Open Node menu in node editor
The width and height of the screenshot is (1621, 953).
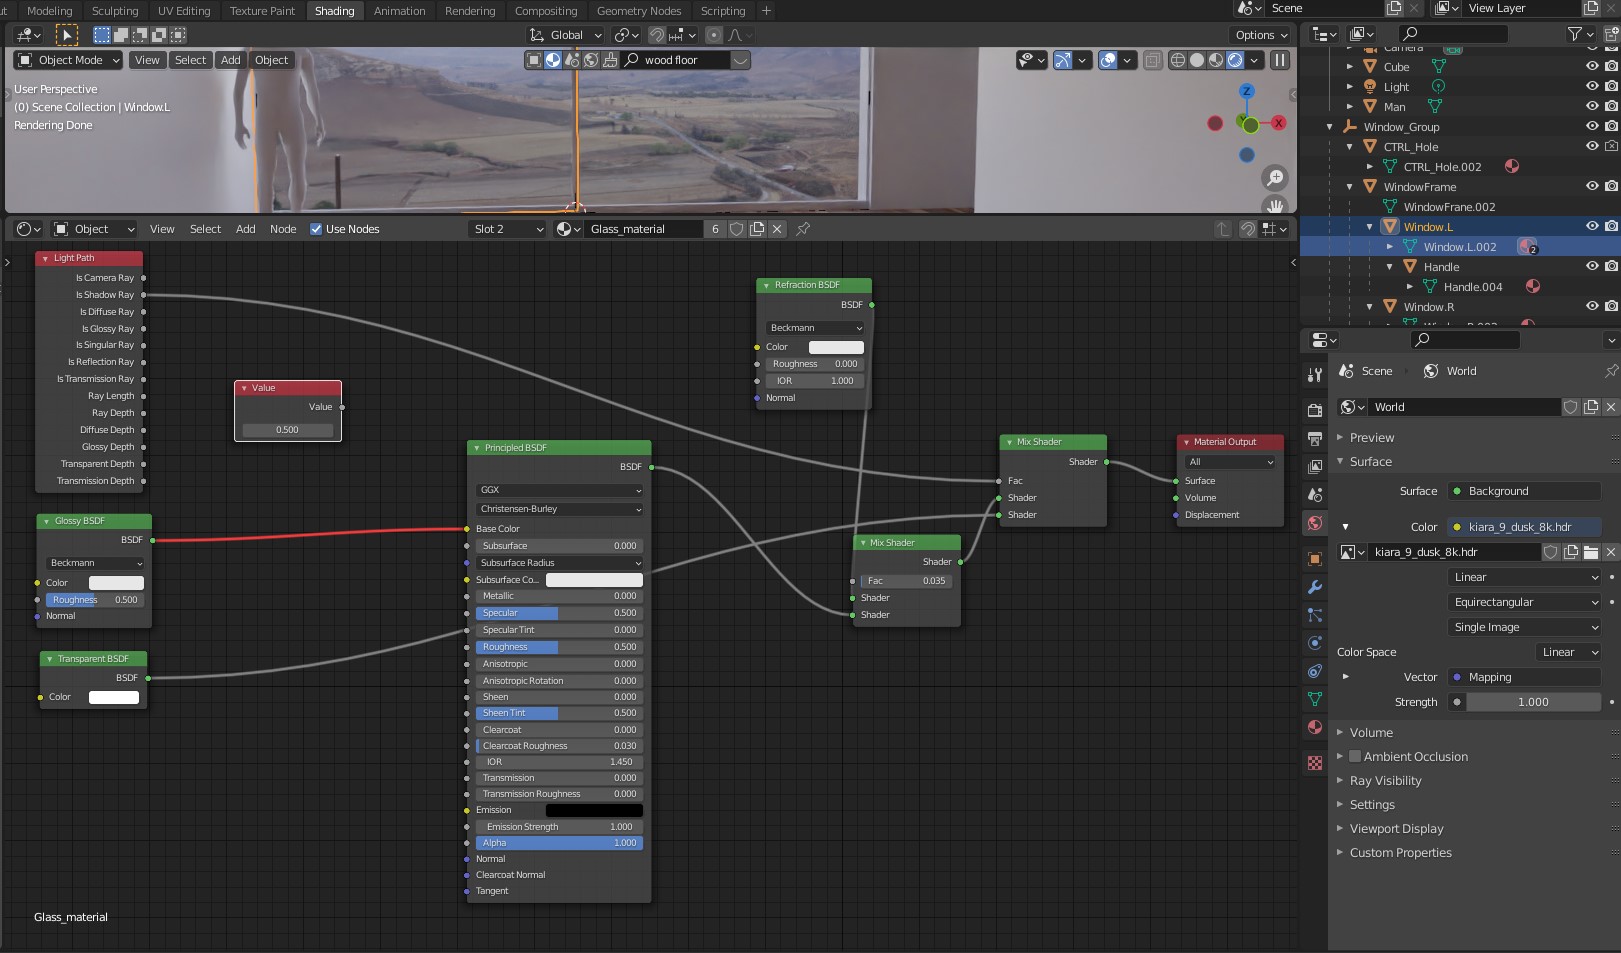pyautogui.click(x=283, y=229)
